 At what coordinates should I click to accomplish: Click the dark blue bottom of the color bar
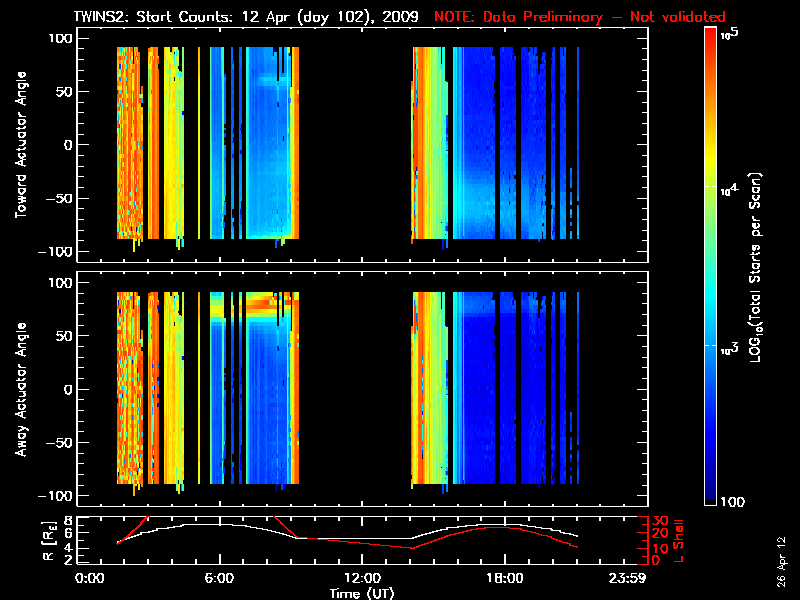pyautogui.click(x=711, y=498)
